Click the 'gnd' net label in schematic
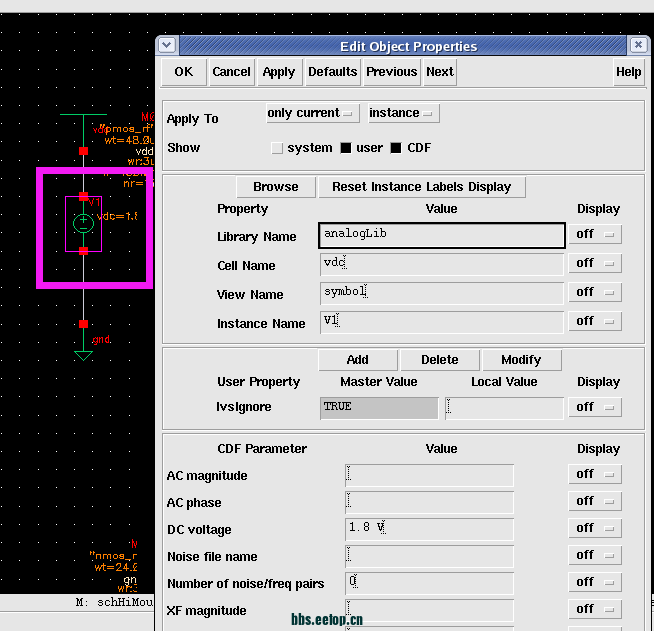Screen dimensions: 654x631 click(101, 340)
